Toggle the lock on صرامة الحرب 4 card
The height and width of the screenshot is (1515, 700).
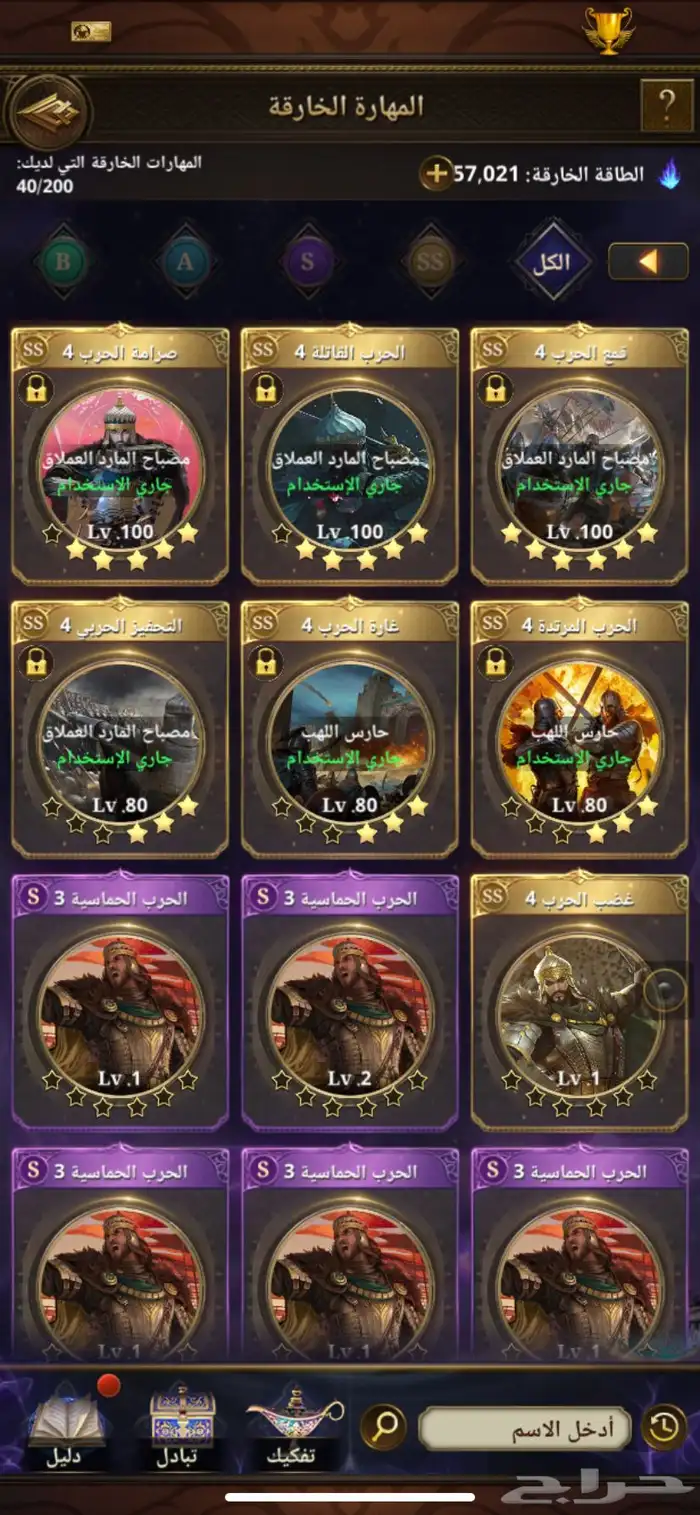coord(35,389)
